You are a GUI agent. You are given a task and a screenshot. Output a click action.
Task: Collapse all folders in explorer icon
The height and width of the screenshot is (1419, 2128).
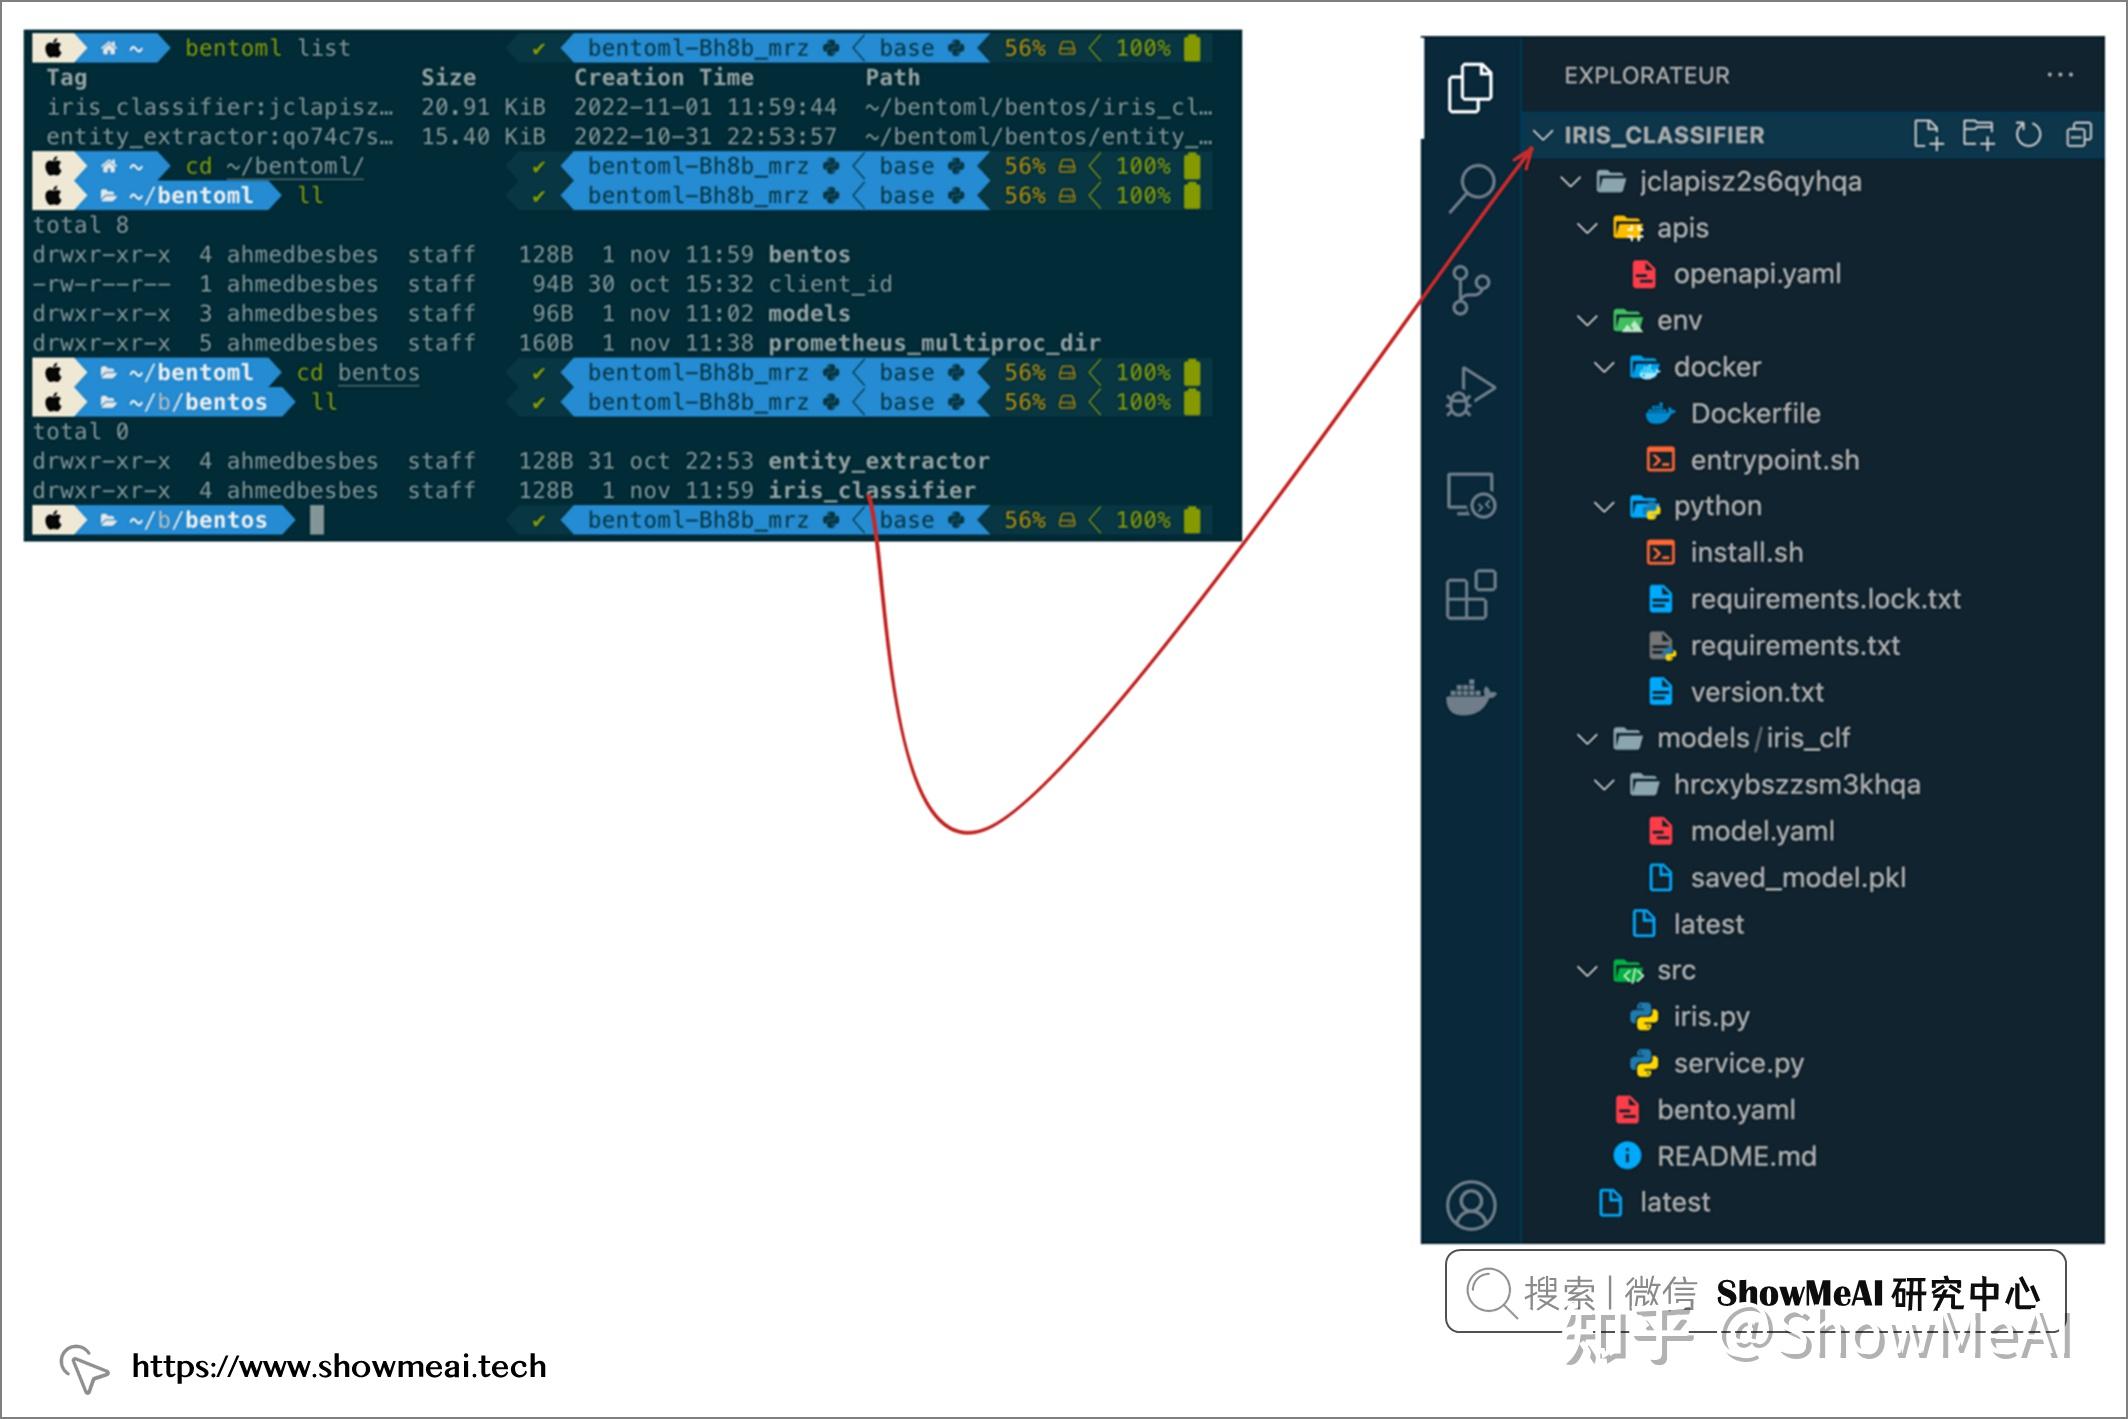pos(2079,135)
